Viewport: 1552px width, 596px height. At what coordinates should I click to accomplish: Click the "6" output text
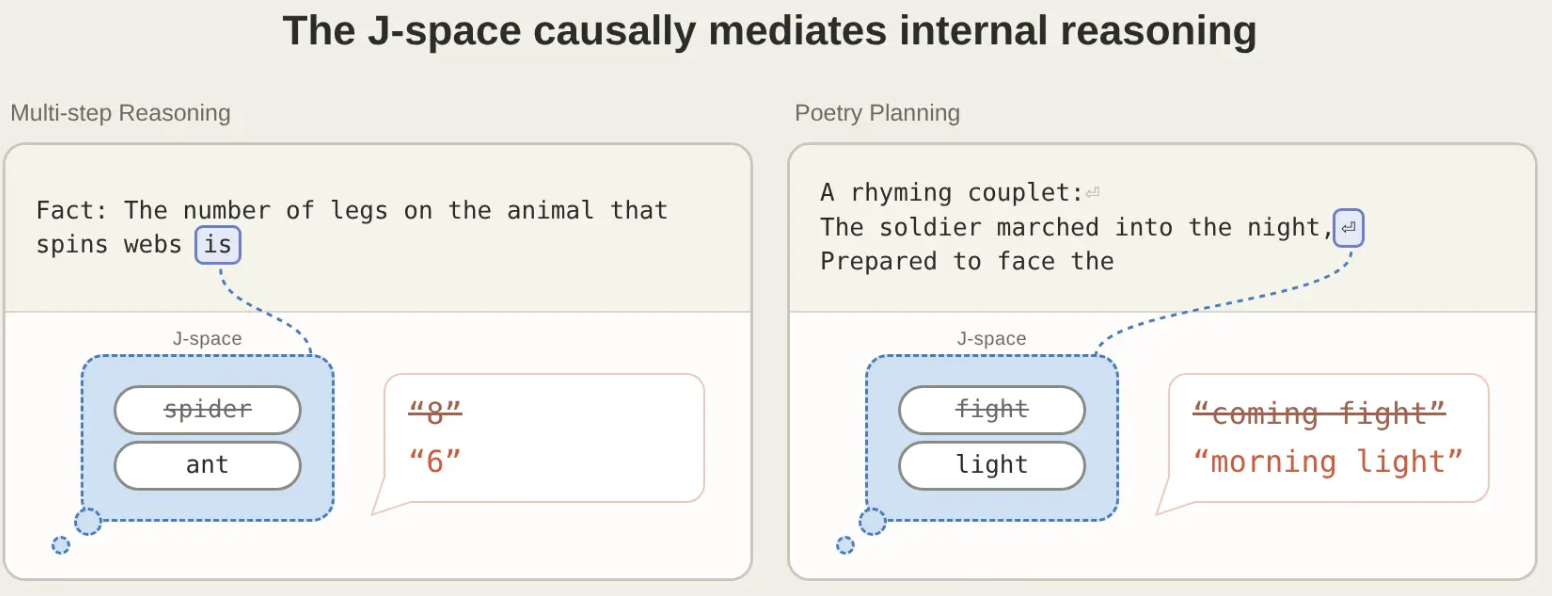coord(436,461)
